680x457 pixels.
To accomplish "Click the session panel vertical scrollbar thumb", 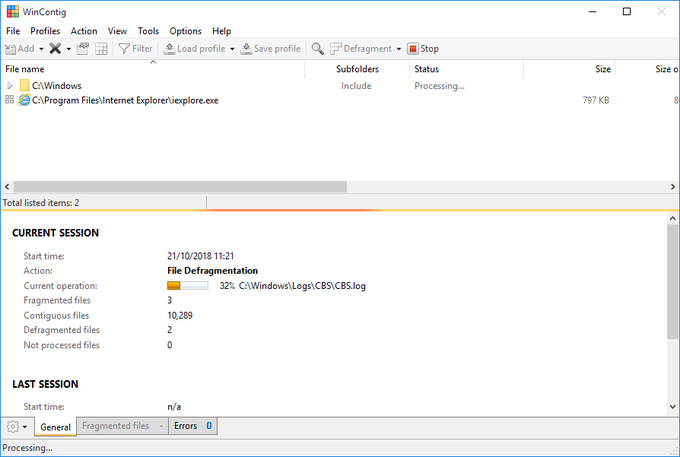I will [x=673, y=282].
